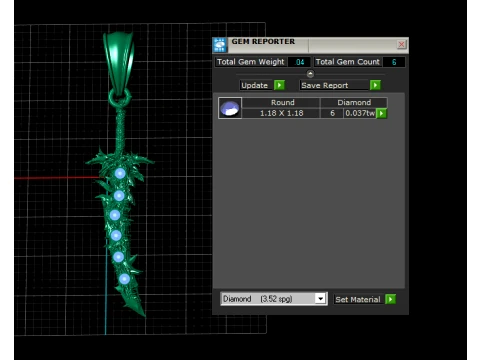This screenshot has height=360, width=480.
Task: Click the 'Total Gem Count' label
Action: click(348, 62)
